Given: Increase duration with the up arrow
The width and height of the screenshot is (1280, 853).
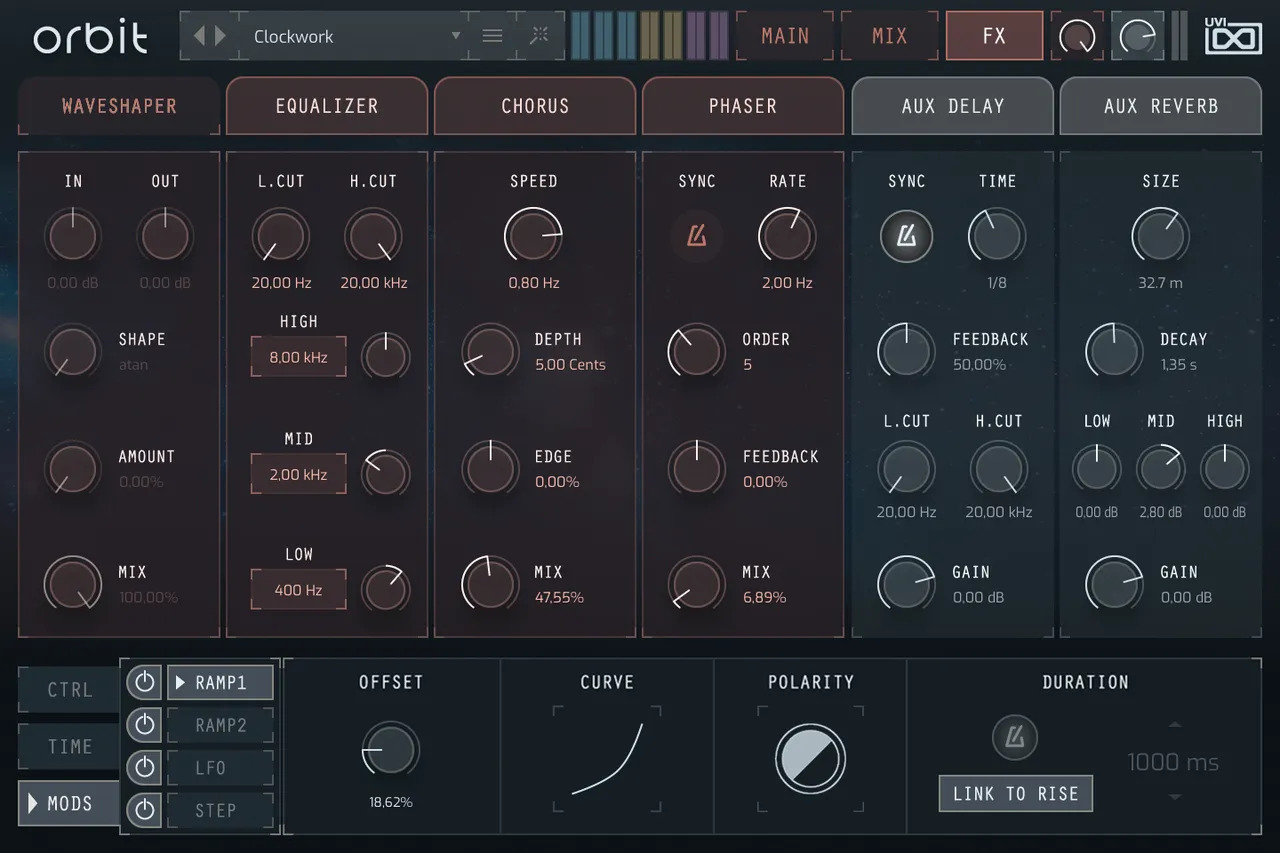Looking at the screenshot, I should pos(1175,725).
